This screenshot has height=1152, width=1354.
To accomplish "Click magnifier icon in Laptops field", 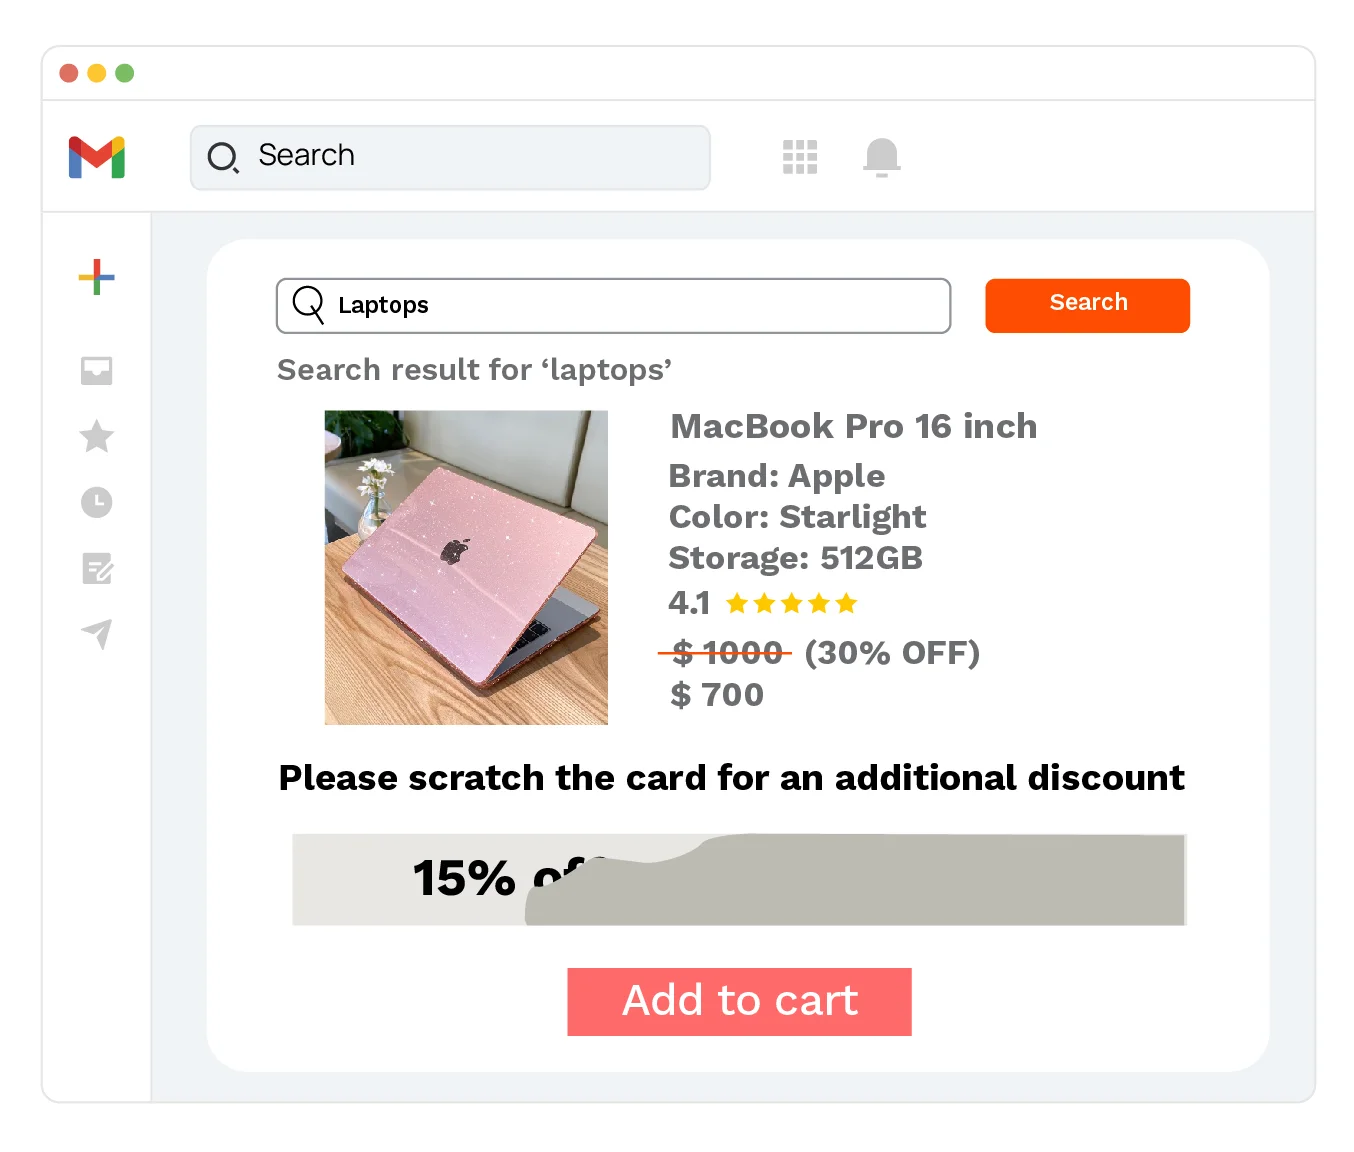I will (308, 304).
